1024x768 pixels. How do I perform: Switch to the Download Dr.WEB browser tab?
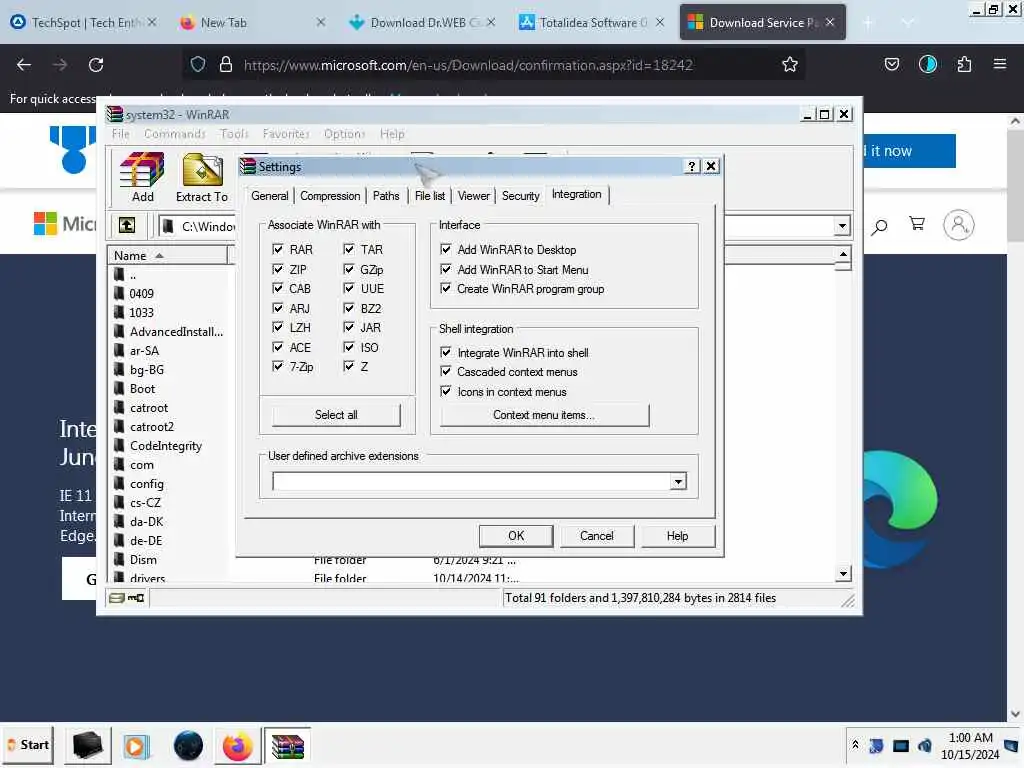click(422, 22)
